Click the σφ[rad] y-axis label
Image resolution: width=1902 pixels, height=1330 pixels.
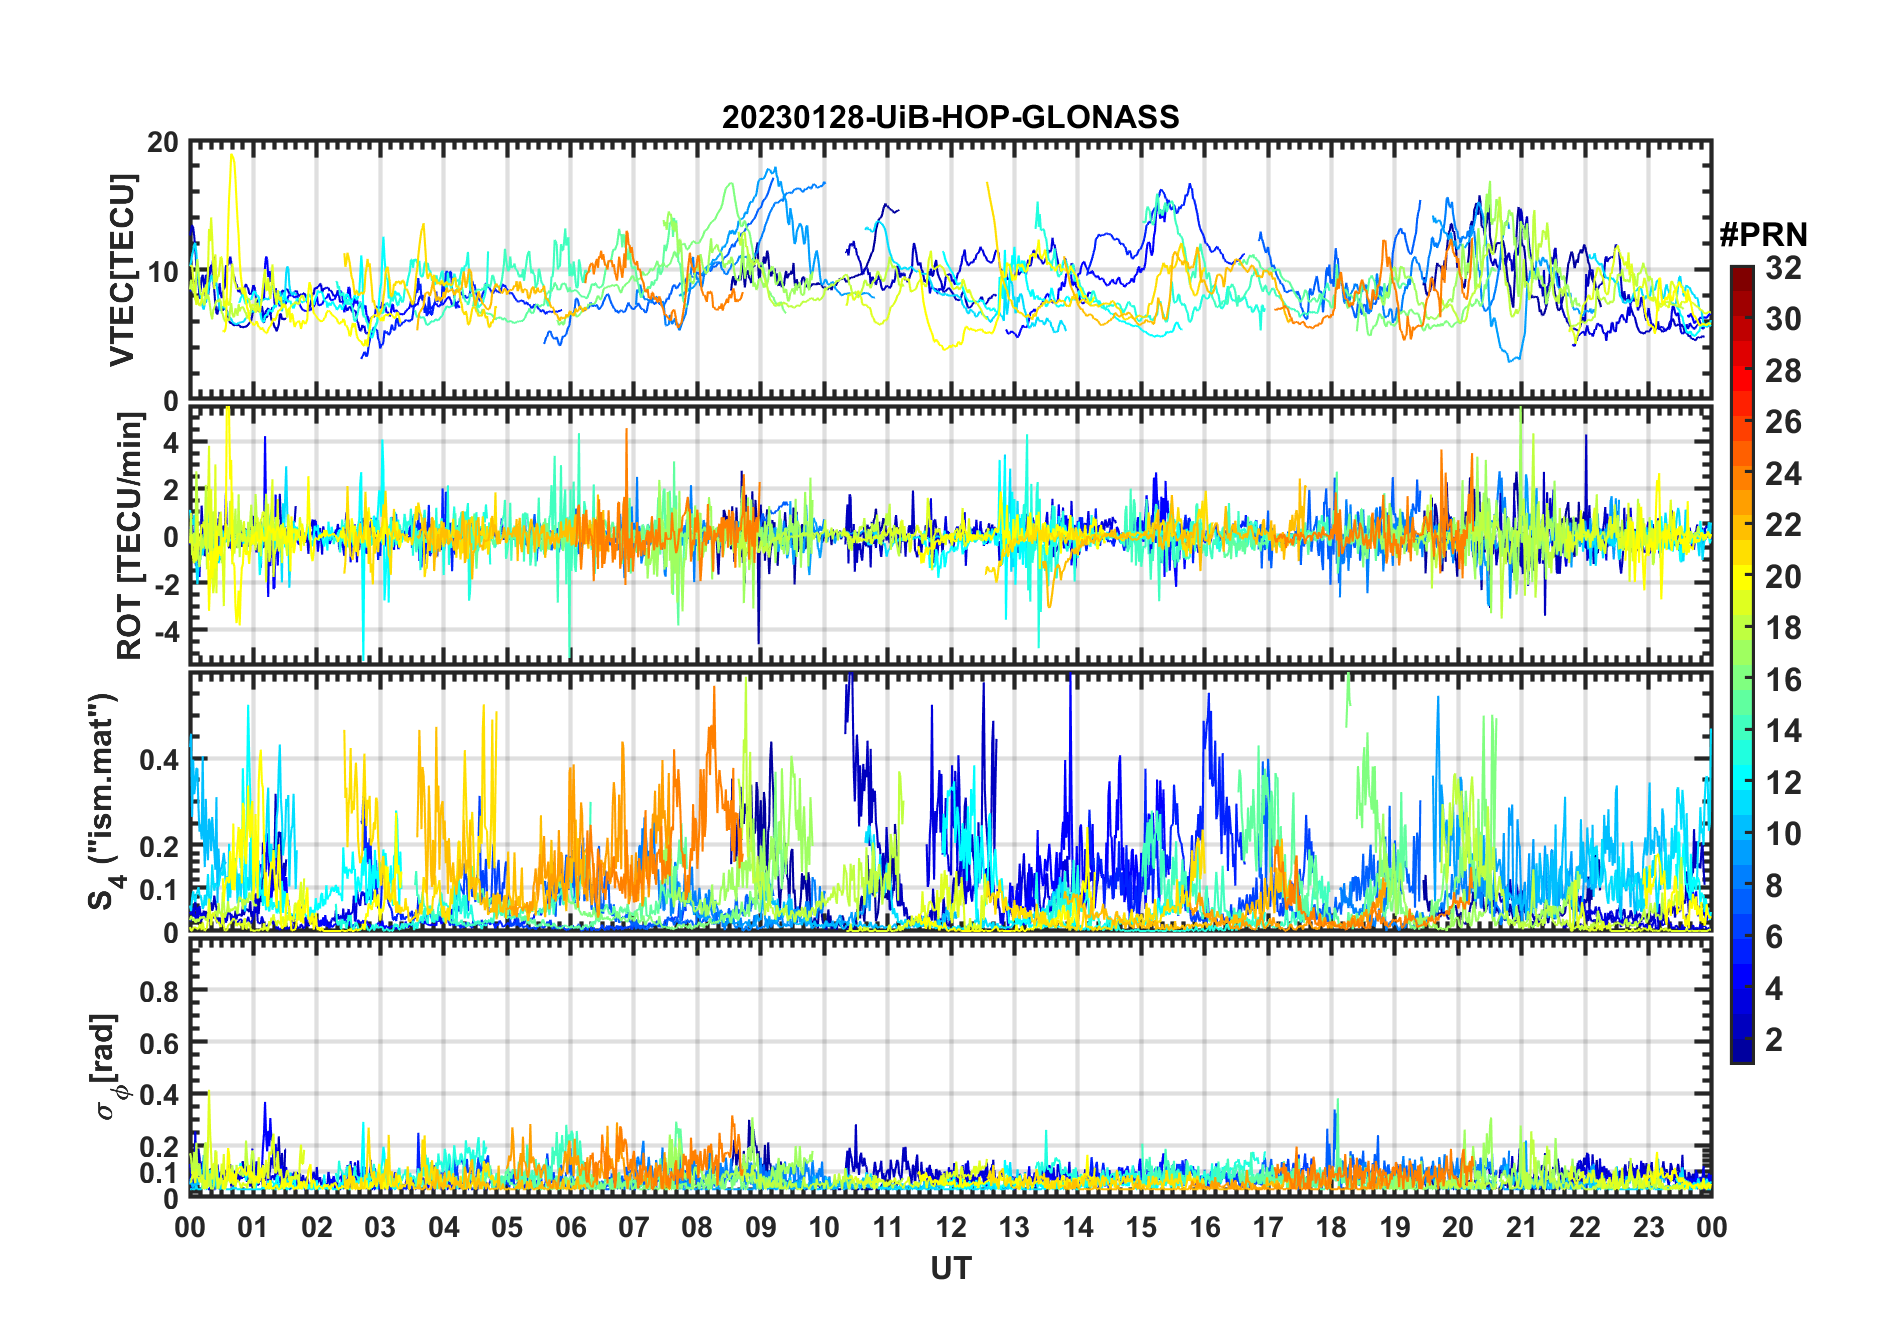pos(106,1066)
